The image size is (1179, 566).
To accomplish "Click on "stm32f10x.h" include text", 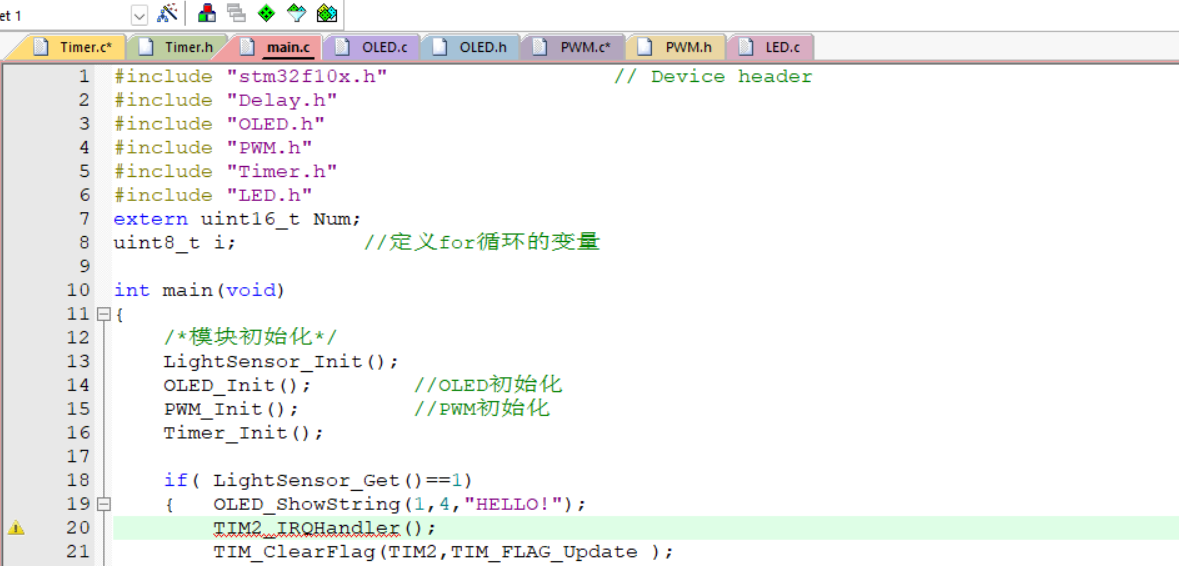I will coord(306,77).
